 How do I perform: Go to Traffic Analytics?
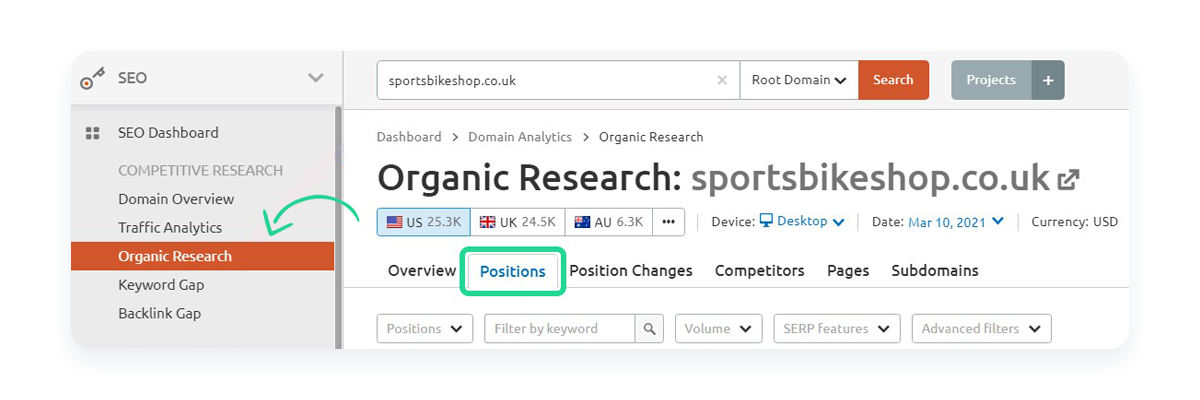coord(170,227)
